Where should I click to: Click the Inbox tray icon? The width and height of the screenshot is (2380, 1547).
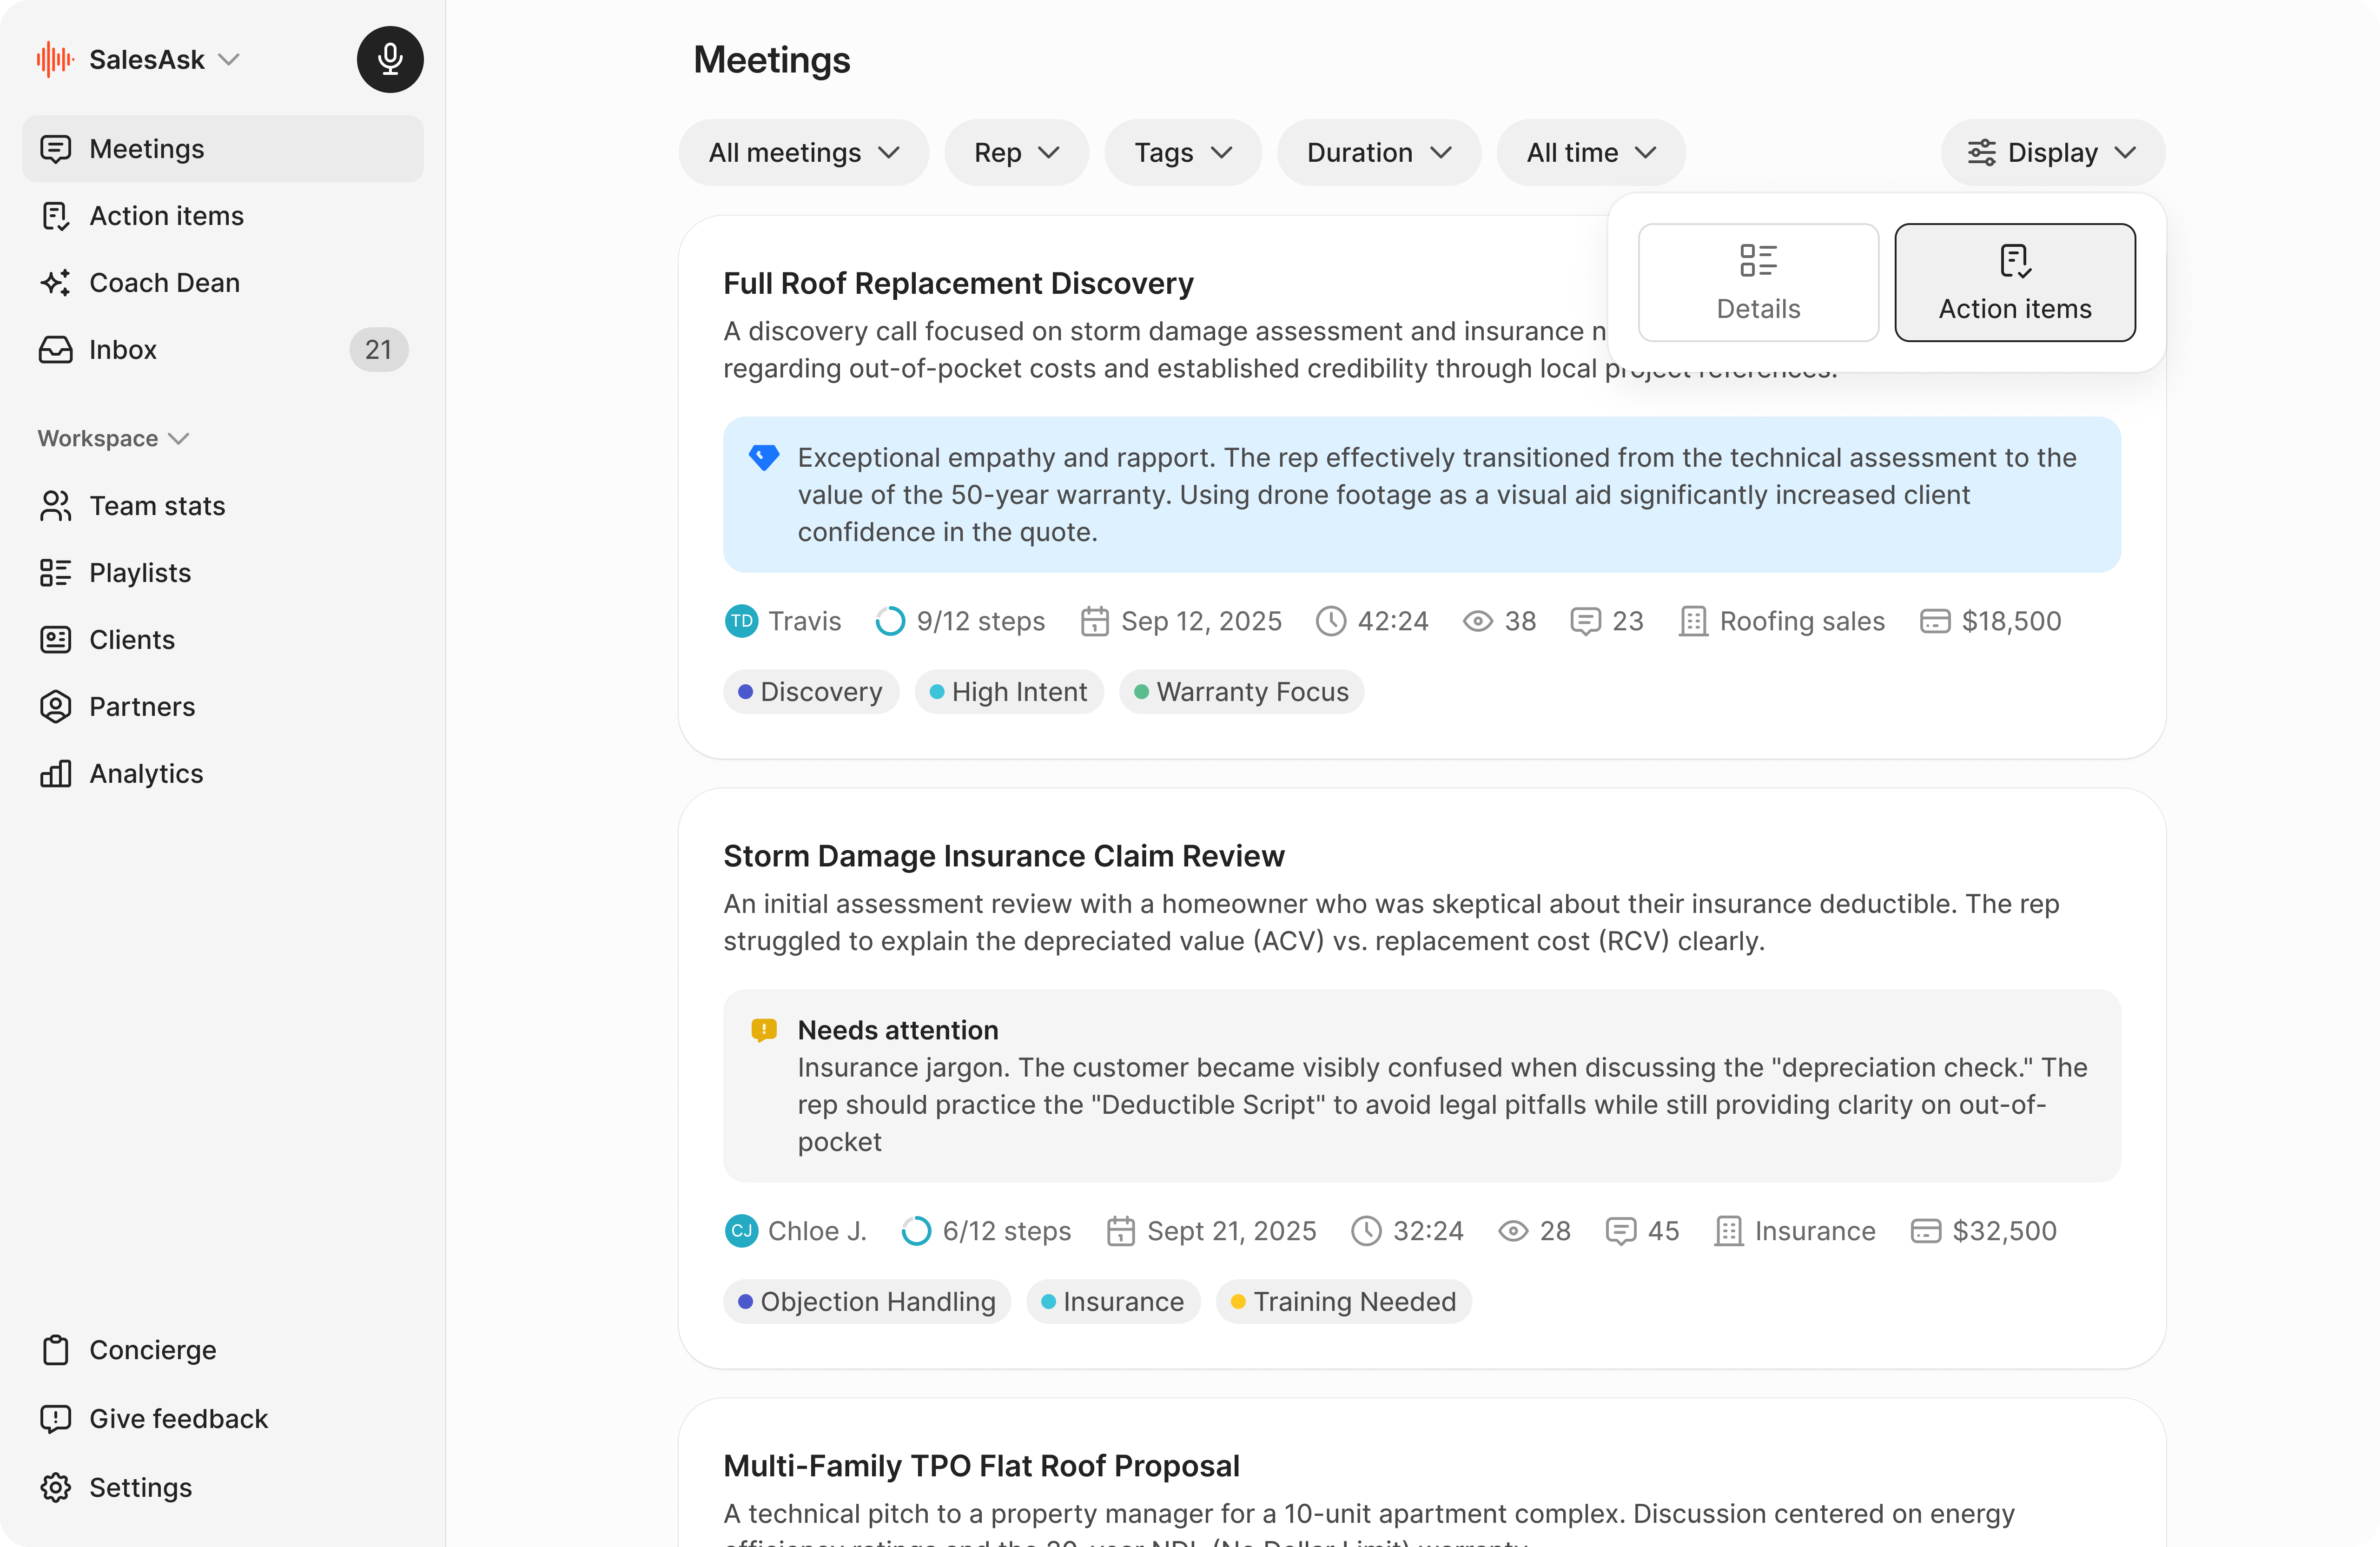(56, 350)
